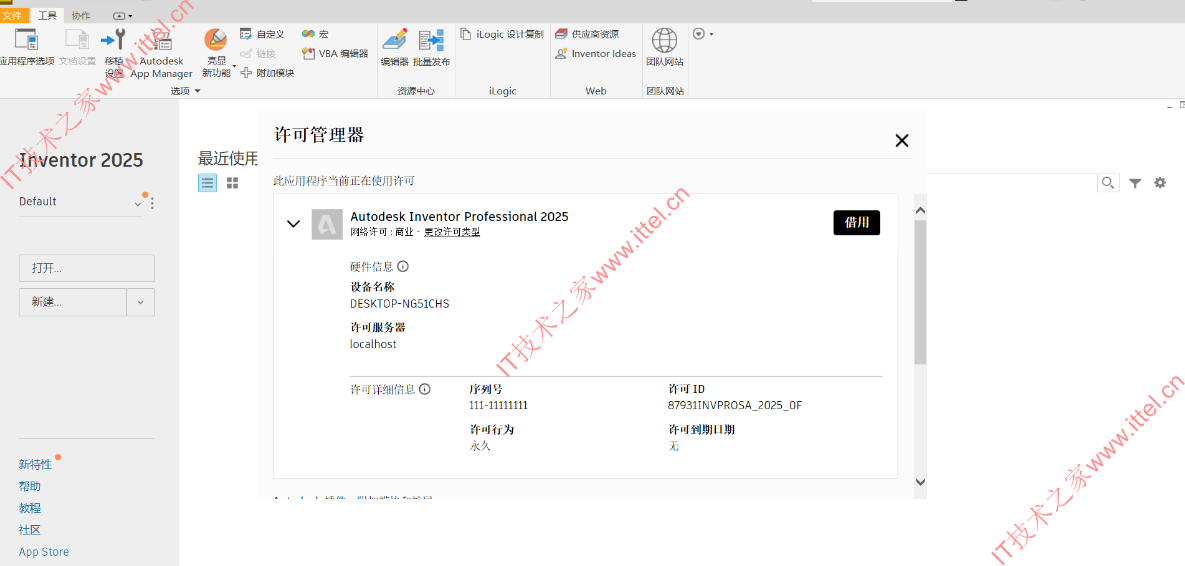Click the License Manager vertical scrollbar thumb
Screen dimensions: 1185x566
point(920,292)
